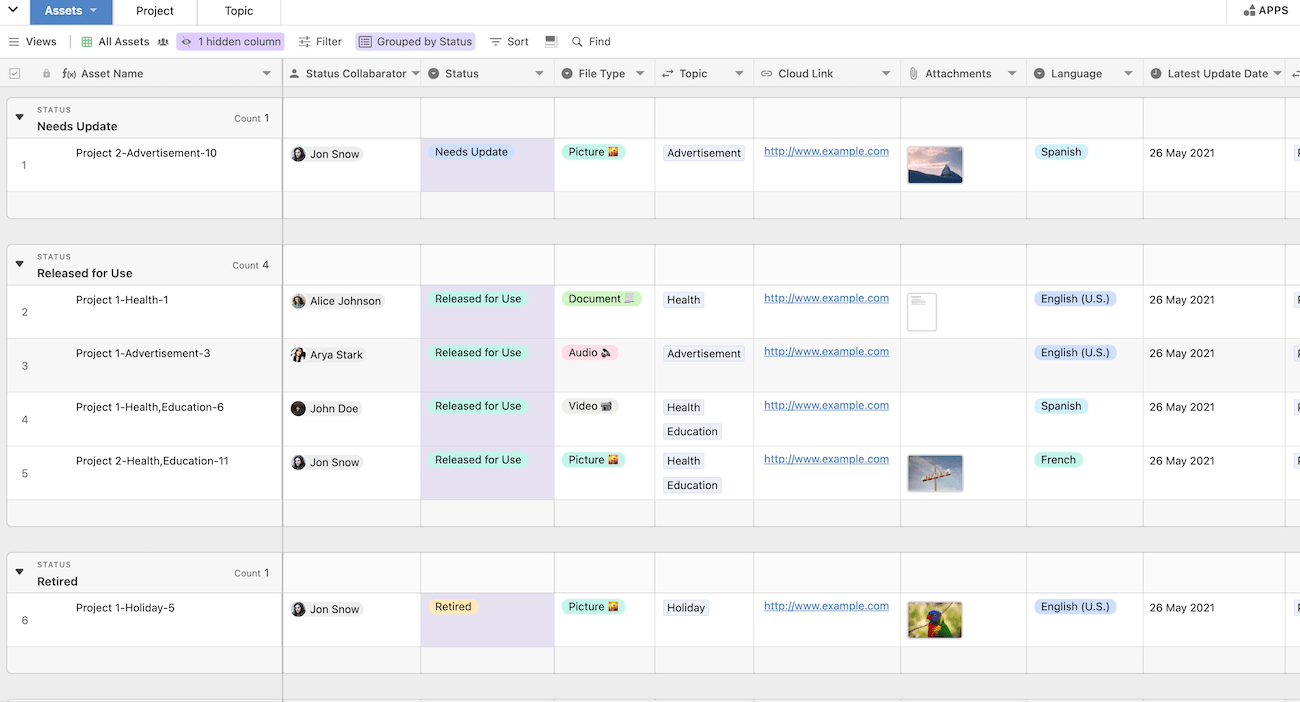
Task: Open link for Project 1-Health,Education-6
Action: coord(826,406)
